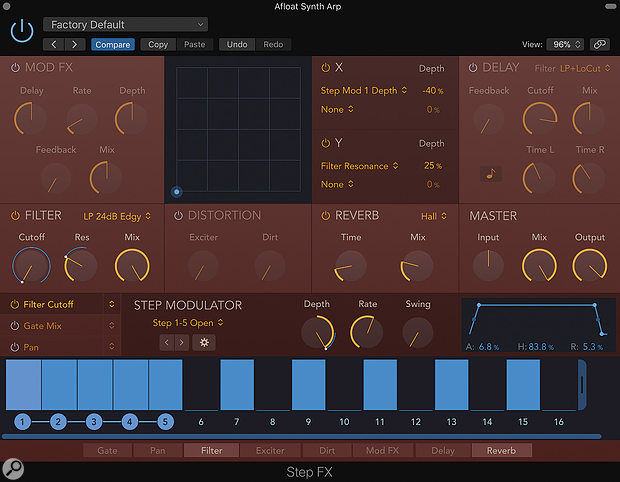The width and height of the screenshot is (620, 482).
Task: Toggle FILTER power button
Action: pyautogui.click(x=15, y=215)
